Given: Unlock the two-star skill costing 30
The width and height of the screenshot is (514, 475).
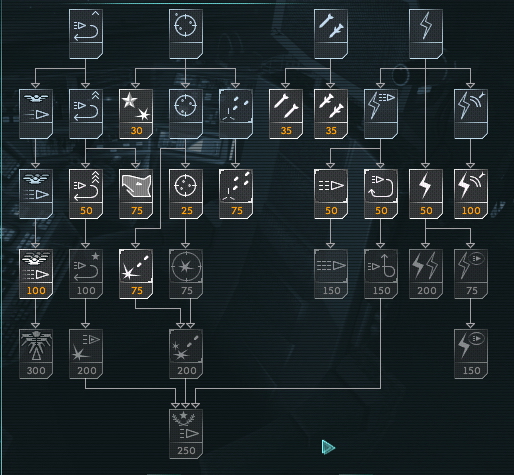Looking at the screenshot, I should (x=136, y=114).
